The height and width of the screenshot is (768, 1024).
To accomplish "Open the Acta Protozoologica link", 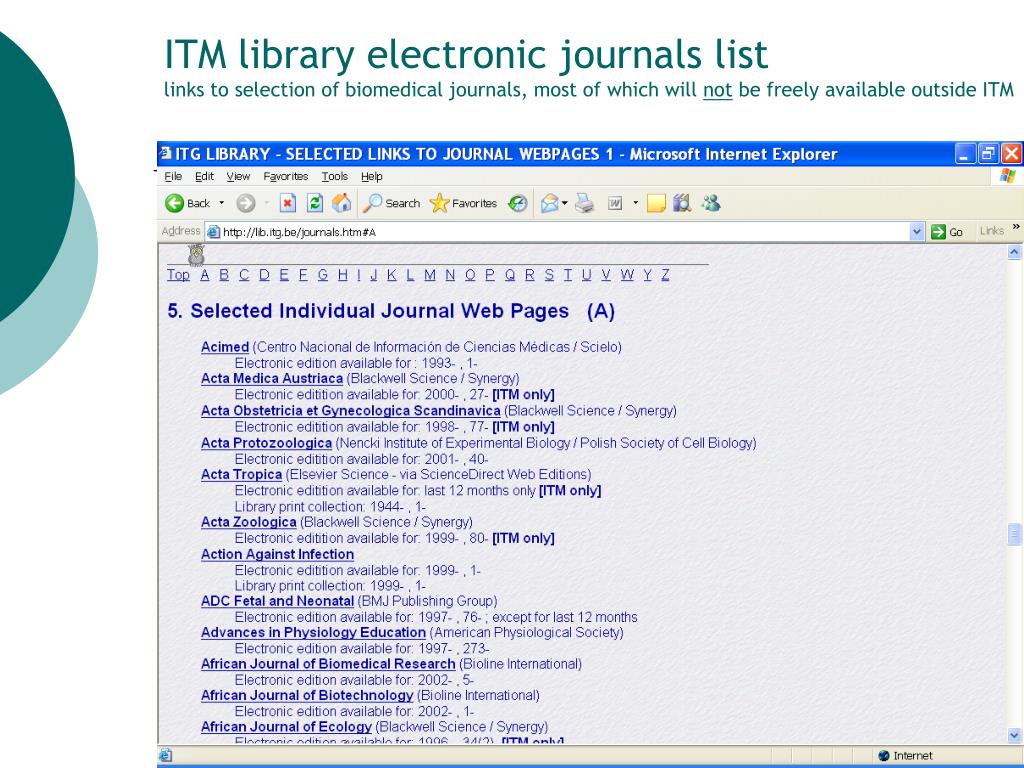I will [x=266, y=443].
